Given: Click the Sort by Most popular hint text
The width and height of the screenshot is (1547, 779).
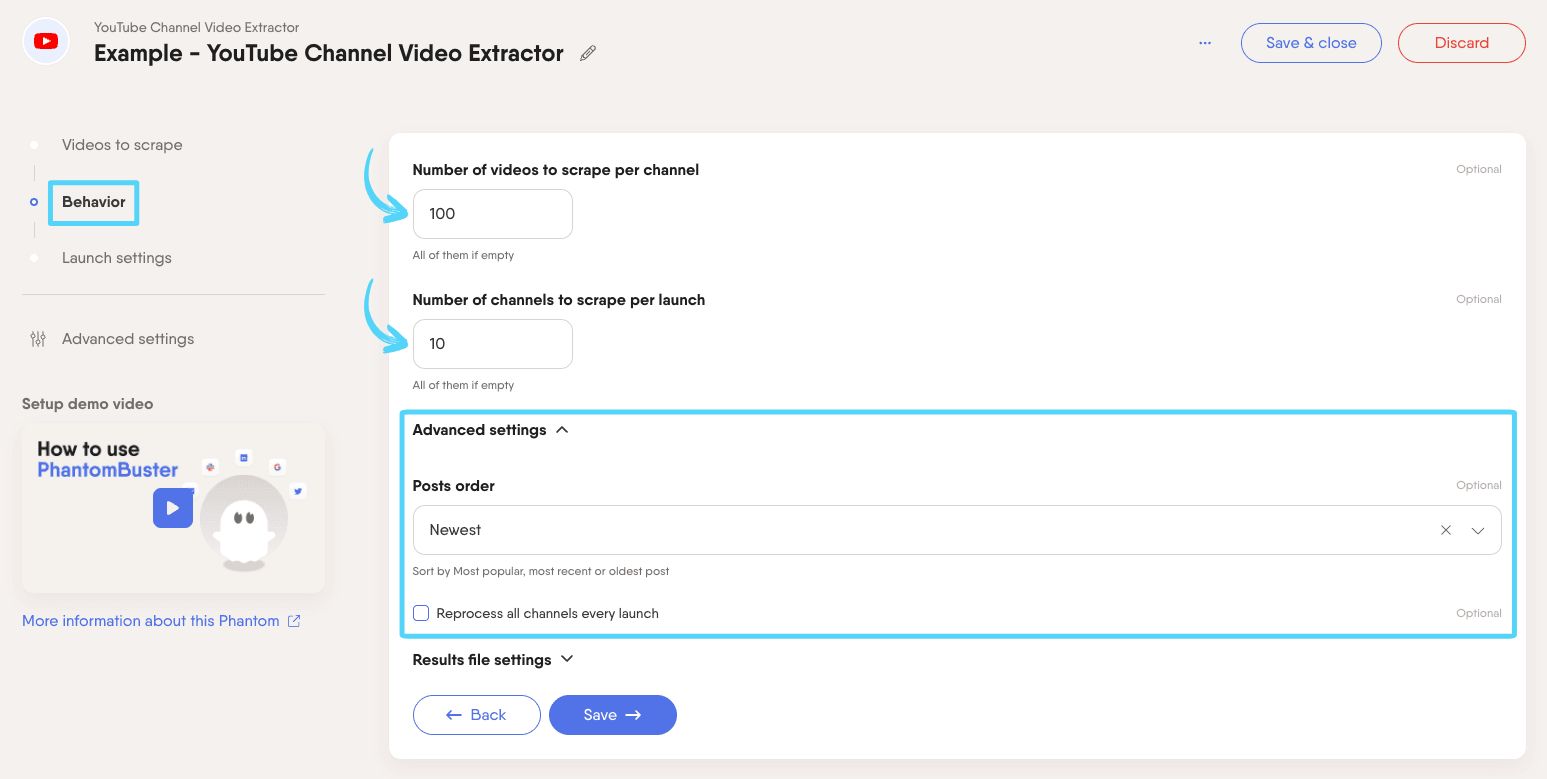Looking at the screenshot, I should (x=541, y=572).
